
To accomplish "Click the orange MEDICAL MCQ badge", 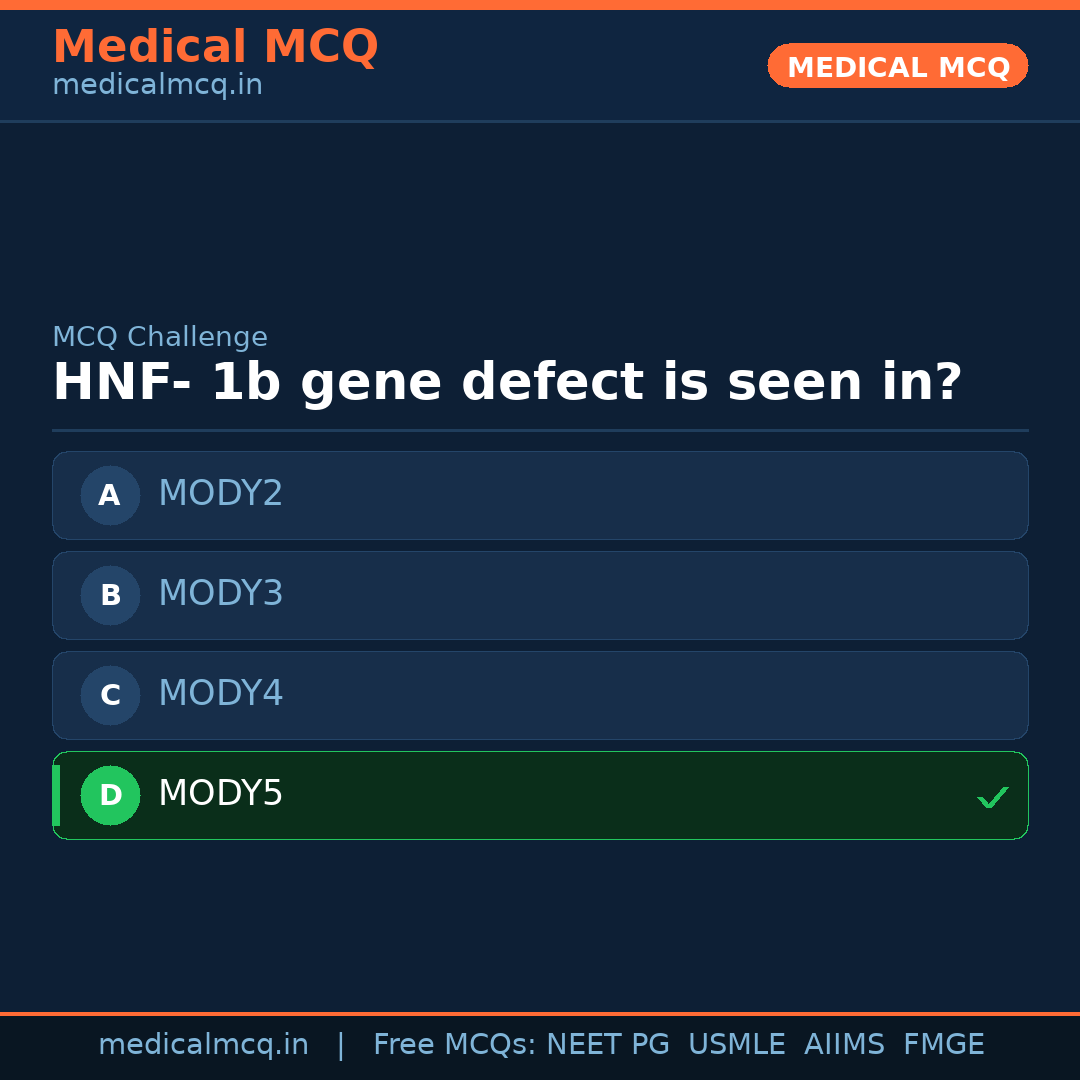I will 898,67.
